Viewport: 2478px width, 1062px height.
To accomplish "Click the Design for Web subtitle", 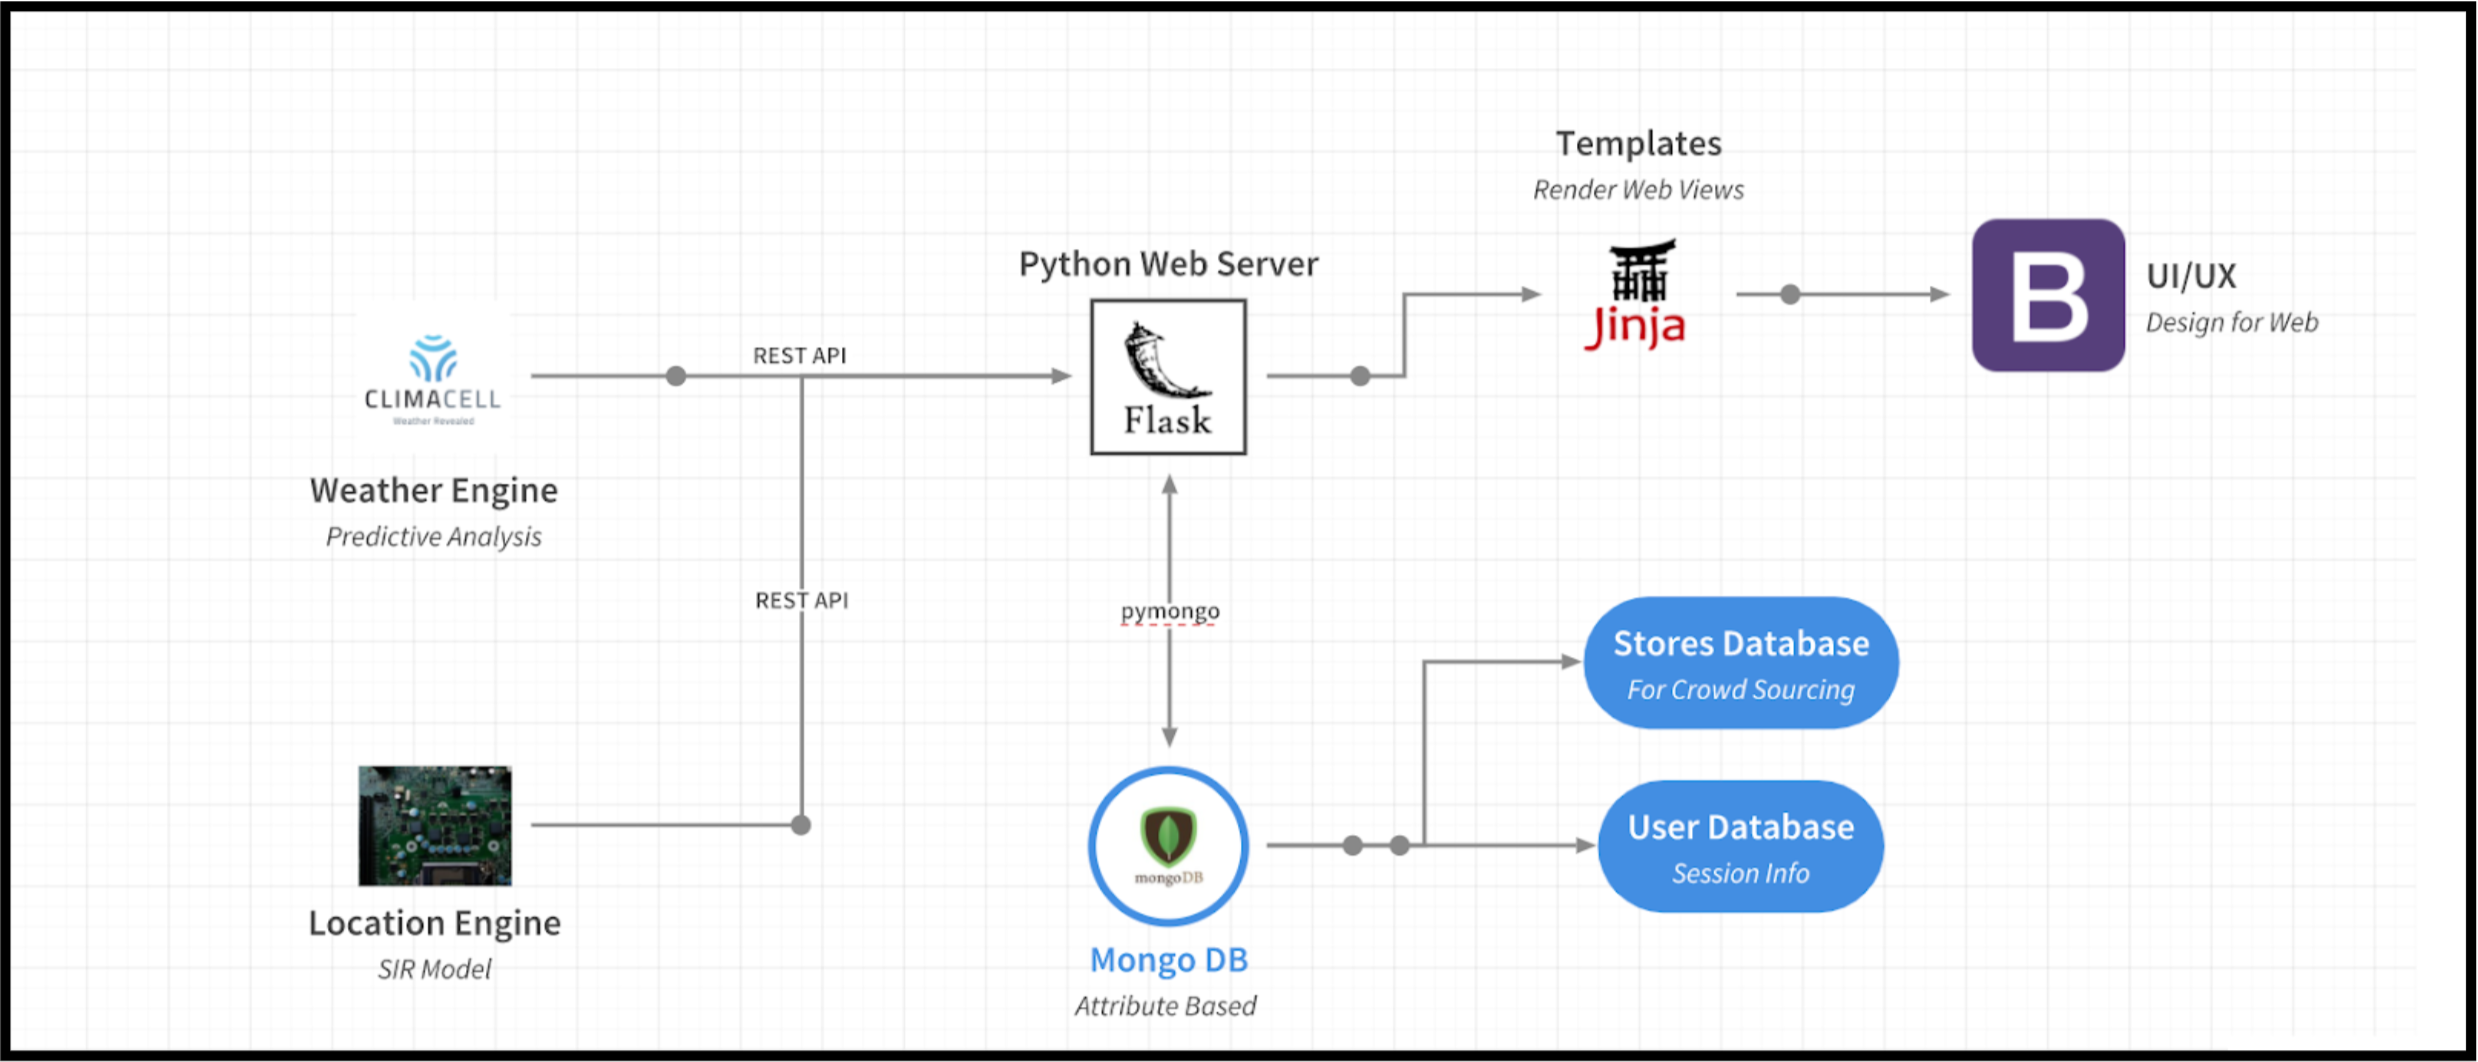I will (x=2232, y=322).
